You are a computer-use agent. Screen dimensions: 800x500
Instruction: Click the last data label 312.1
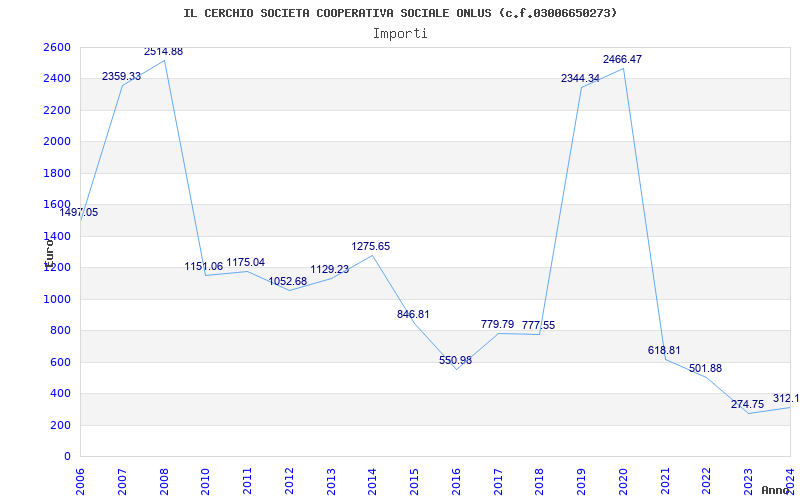click(x=786, y=398)
